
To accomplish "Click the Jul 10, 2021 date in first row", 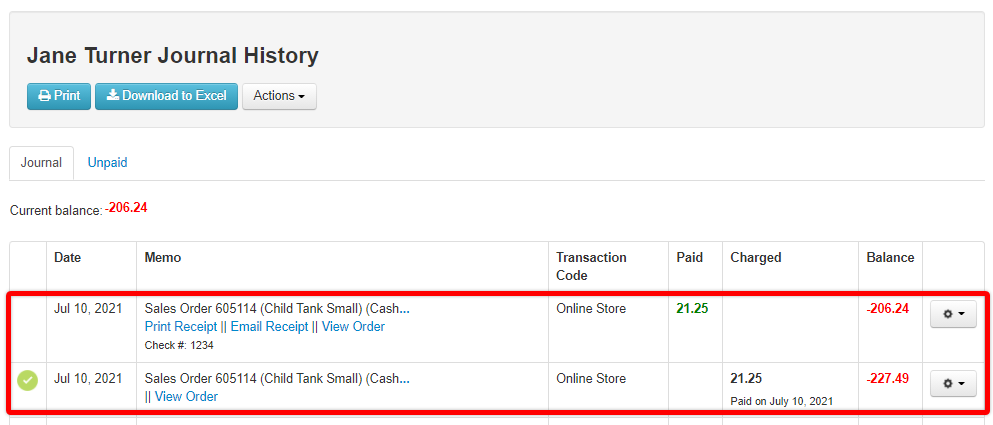I will point(88,309).
